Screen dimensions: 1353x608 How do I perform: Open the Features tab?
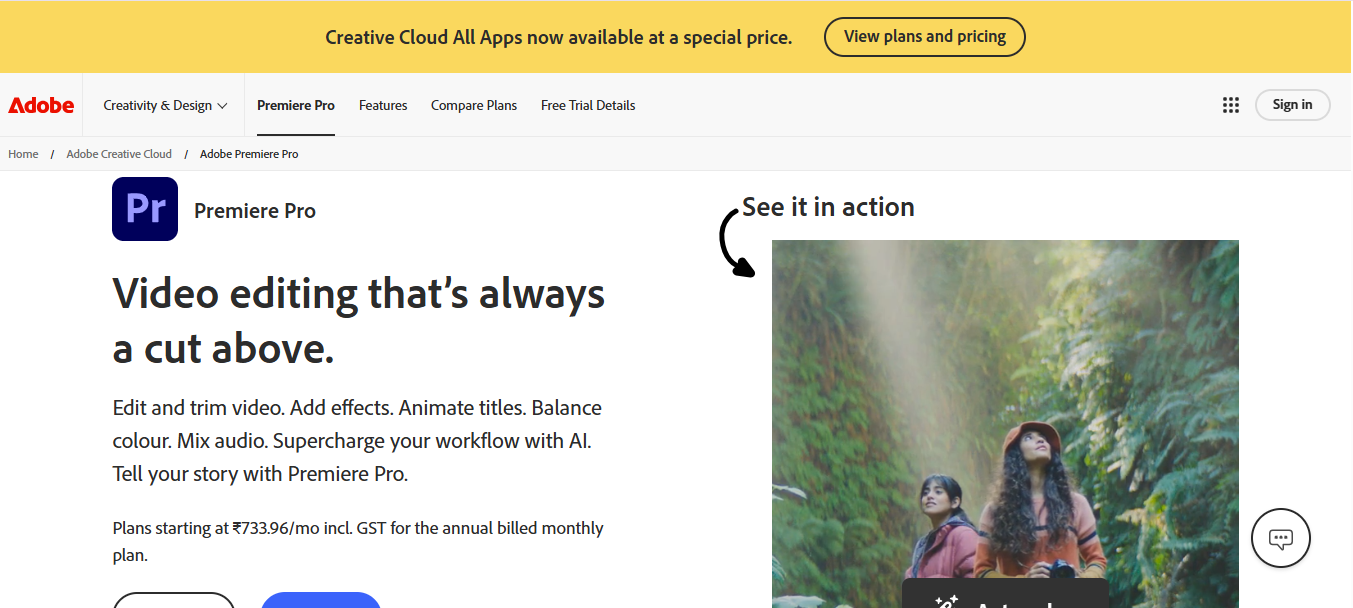pyautogui.click(x=383, y=105)
